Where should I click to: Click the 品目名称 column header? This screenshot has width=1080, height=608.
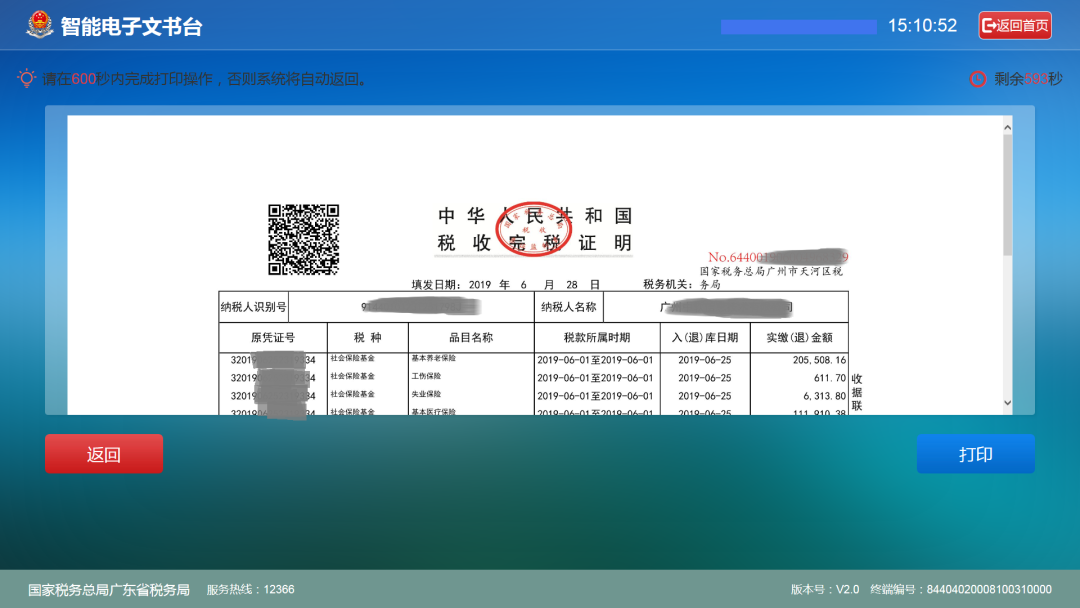click(x=471, y=337)
